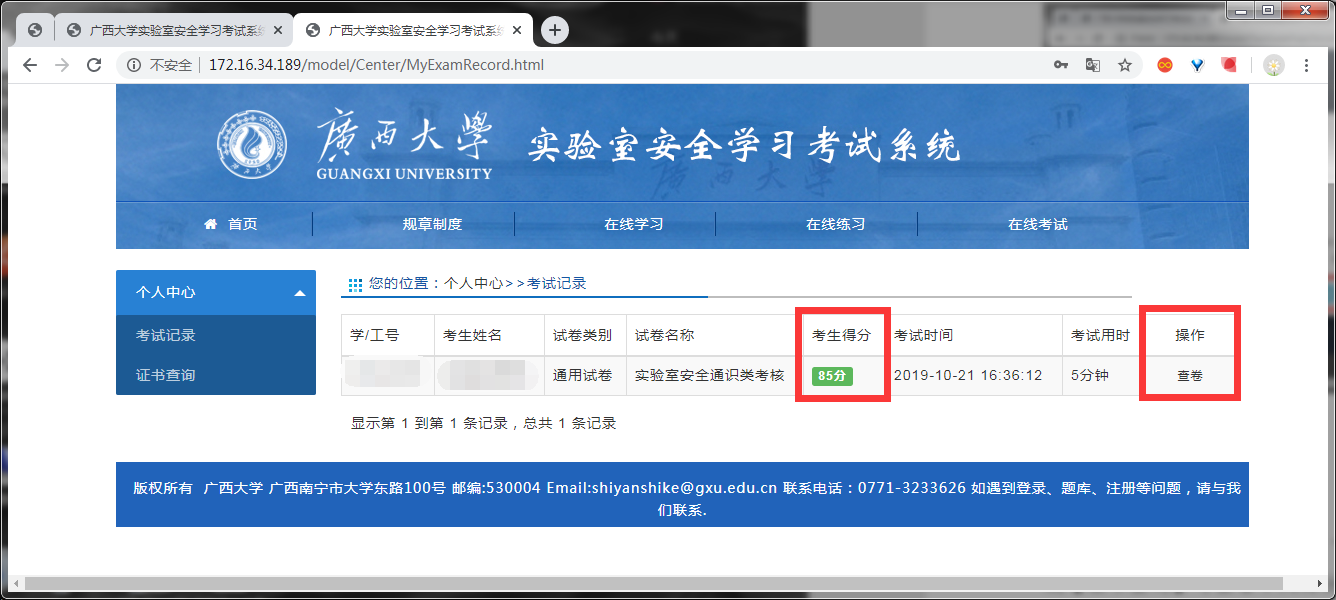Click the footer email shiyanshike@gxu.edu.cn
This screenshot has width=1336, height=600.
[x=685, y=488]
